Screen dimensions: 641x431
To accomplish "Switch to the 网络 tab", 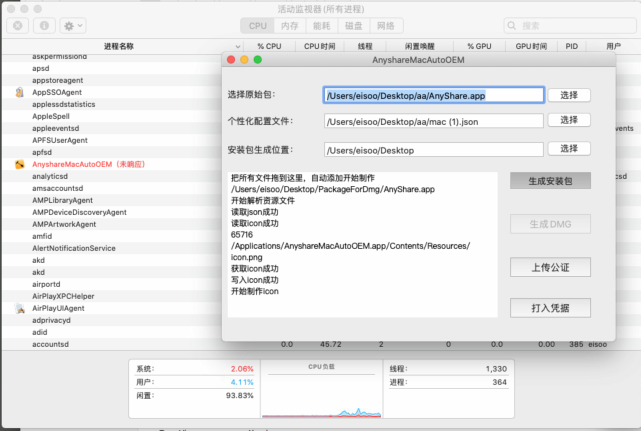I will (386, 26).
